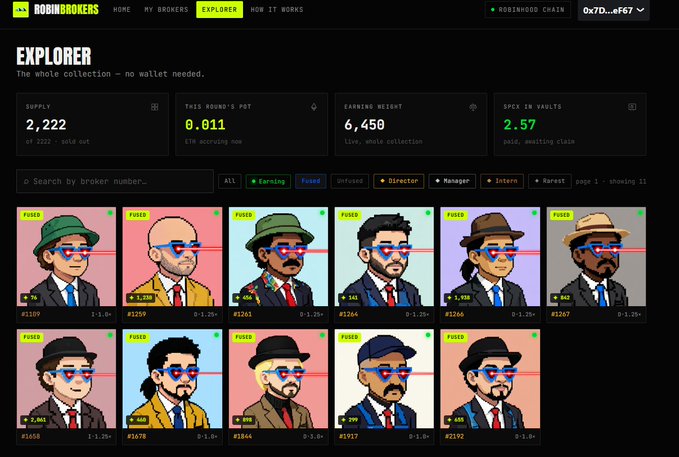Select the All filter

(230, 181)
